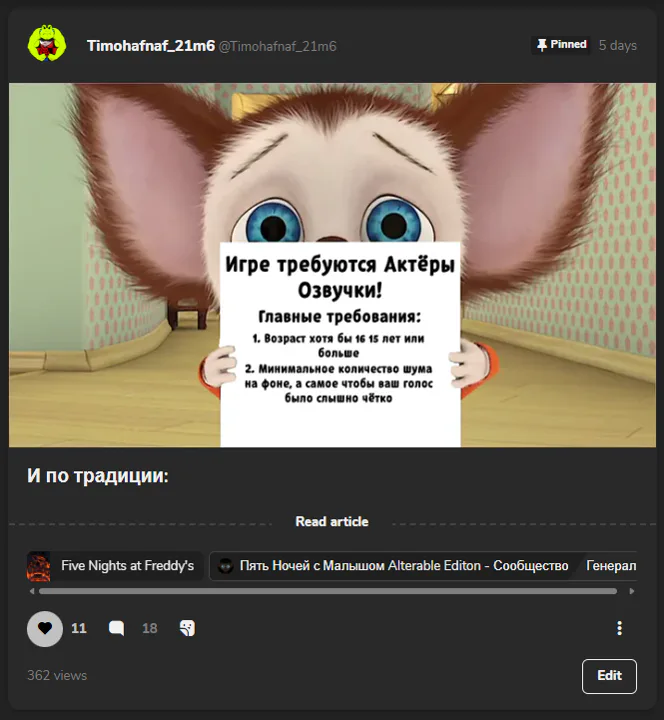Click the И по традиции: post text

click(98, 476)
